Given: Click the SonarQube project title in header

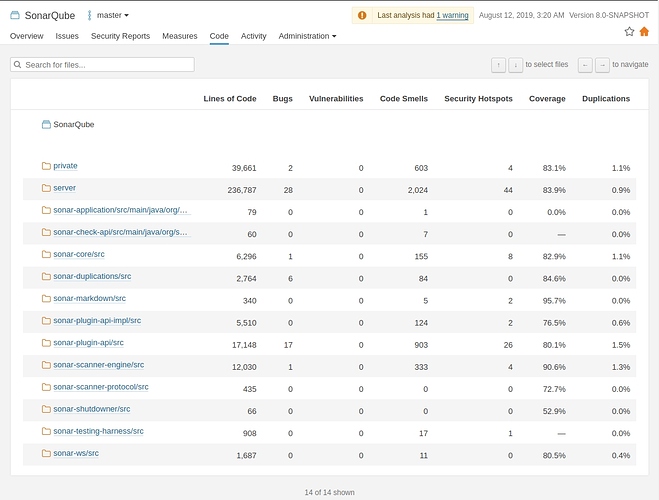Looking at the screenshot, I should (x=50, y=16).
